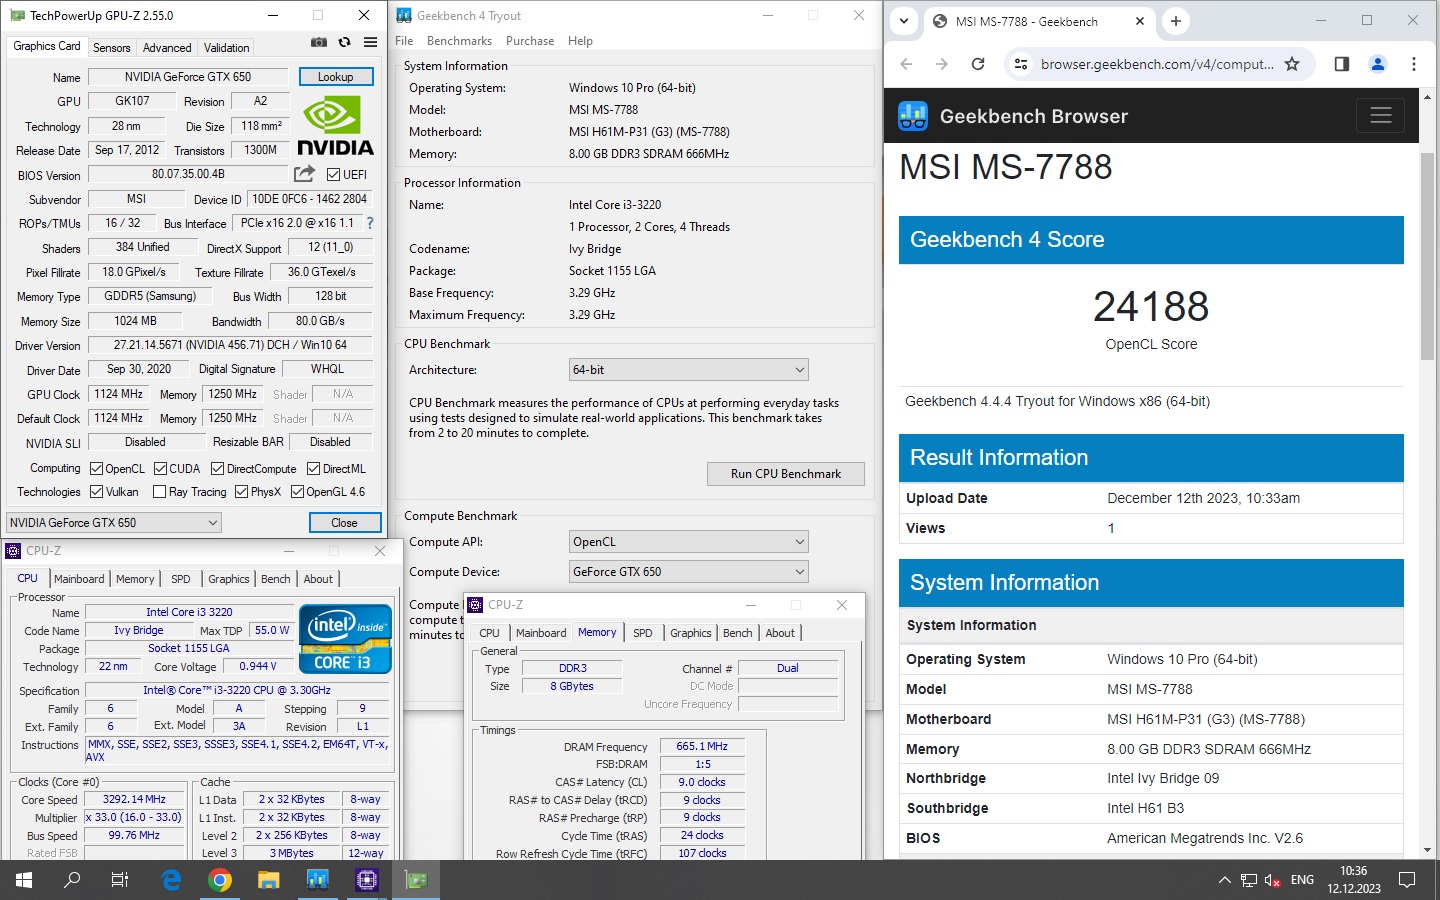Open the Windows Start menu

click(24, 880)
